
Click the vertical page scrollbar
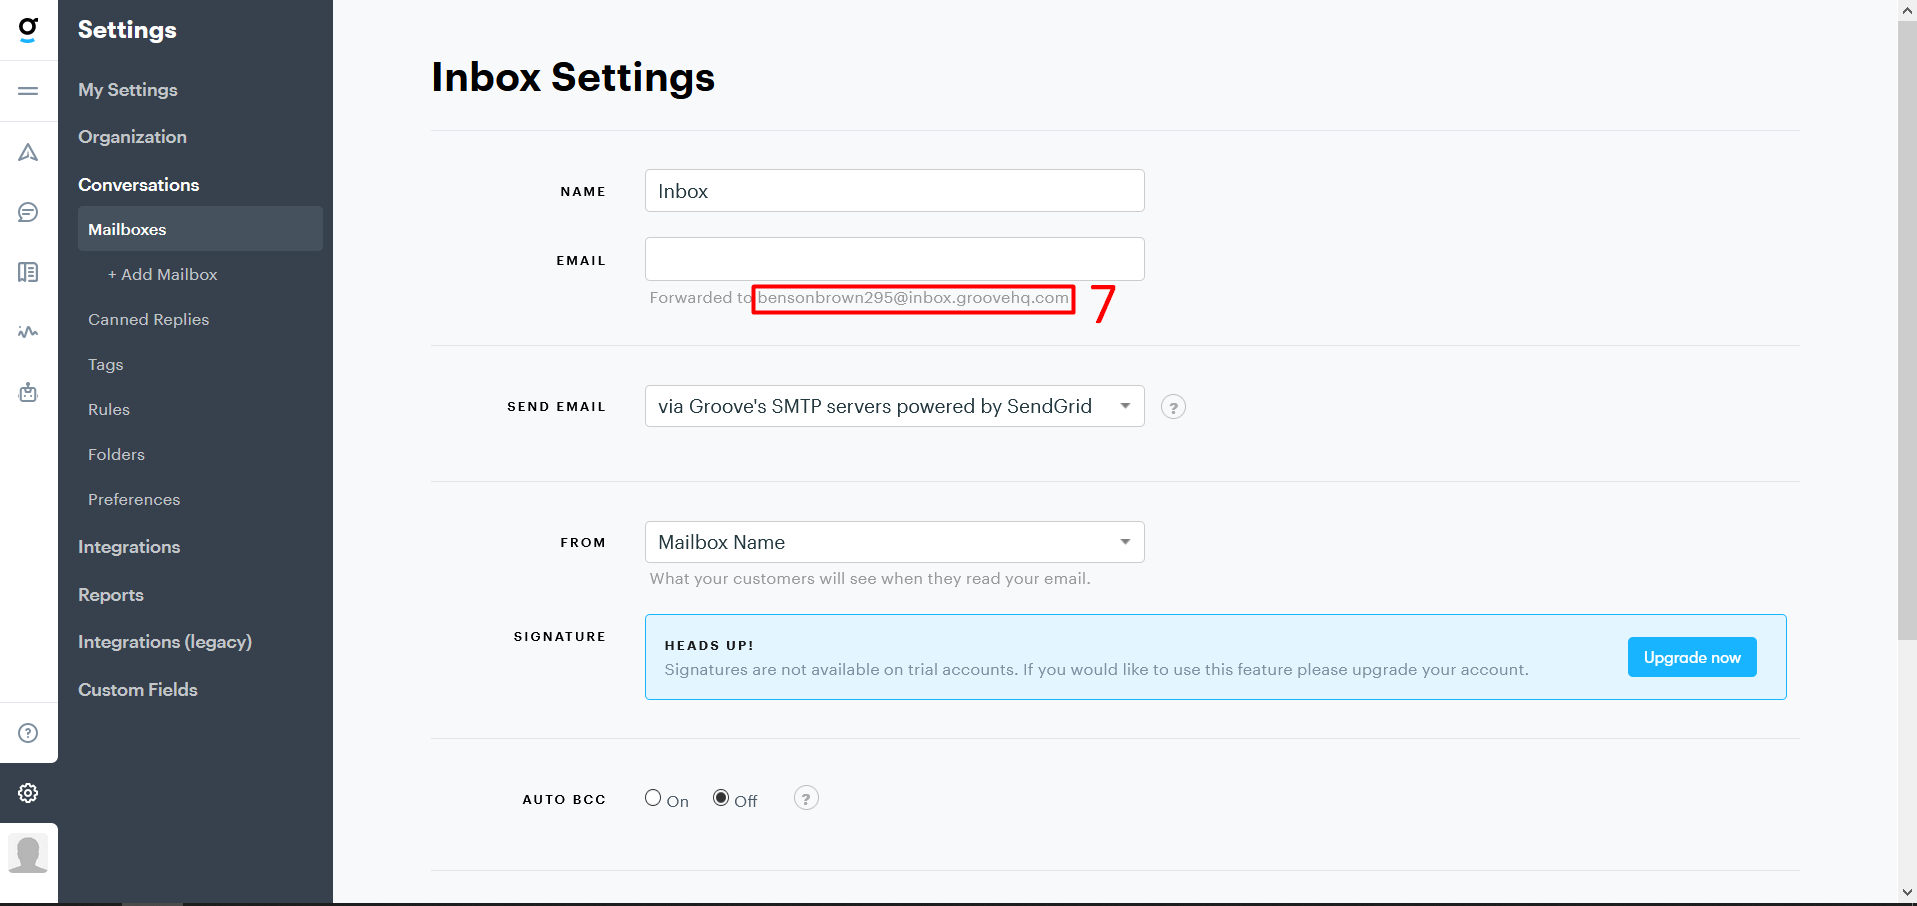pos(1906,330)
